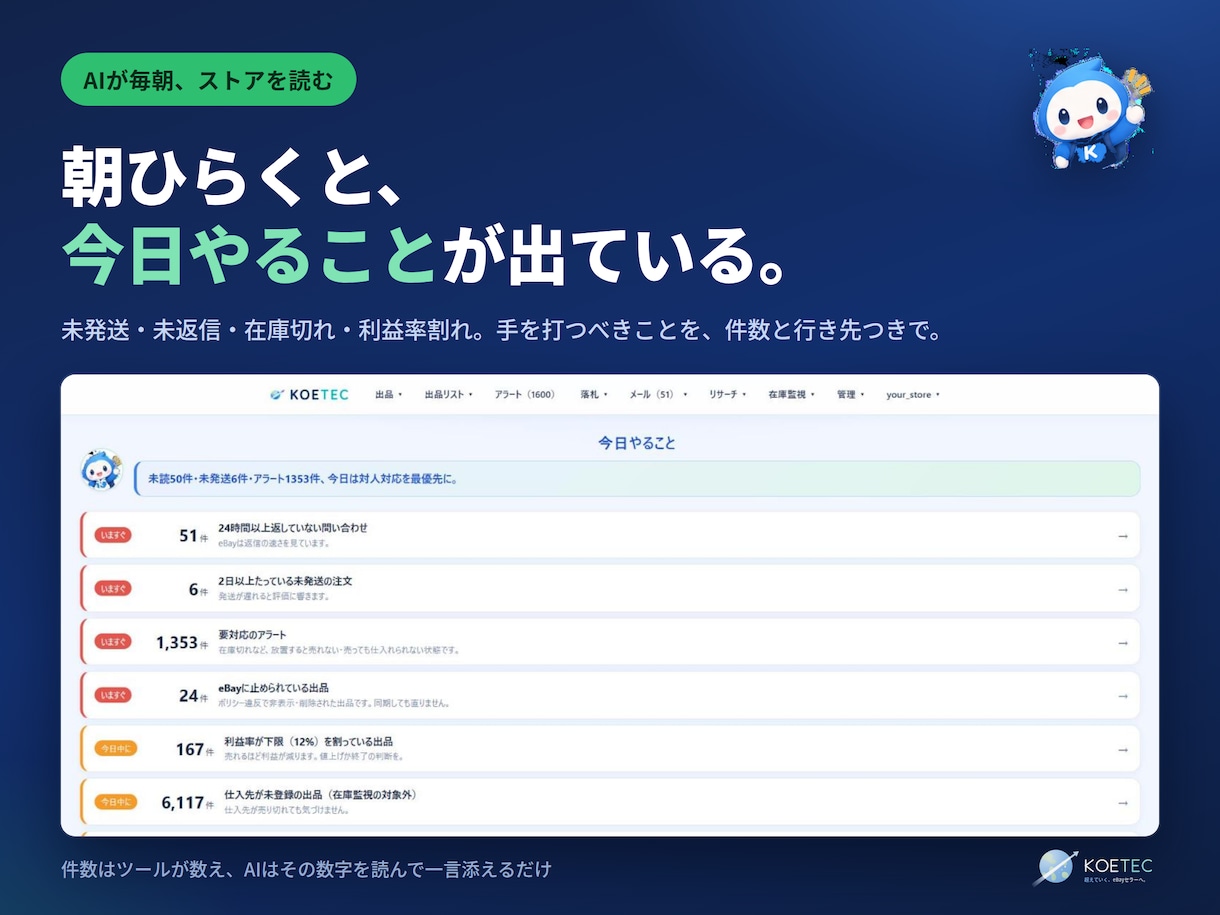Open the arrow on the 利益率が下限 row
Image resolution: width=1220 pixels, height=915 pixels.
coord(1122,750)
